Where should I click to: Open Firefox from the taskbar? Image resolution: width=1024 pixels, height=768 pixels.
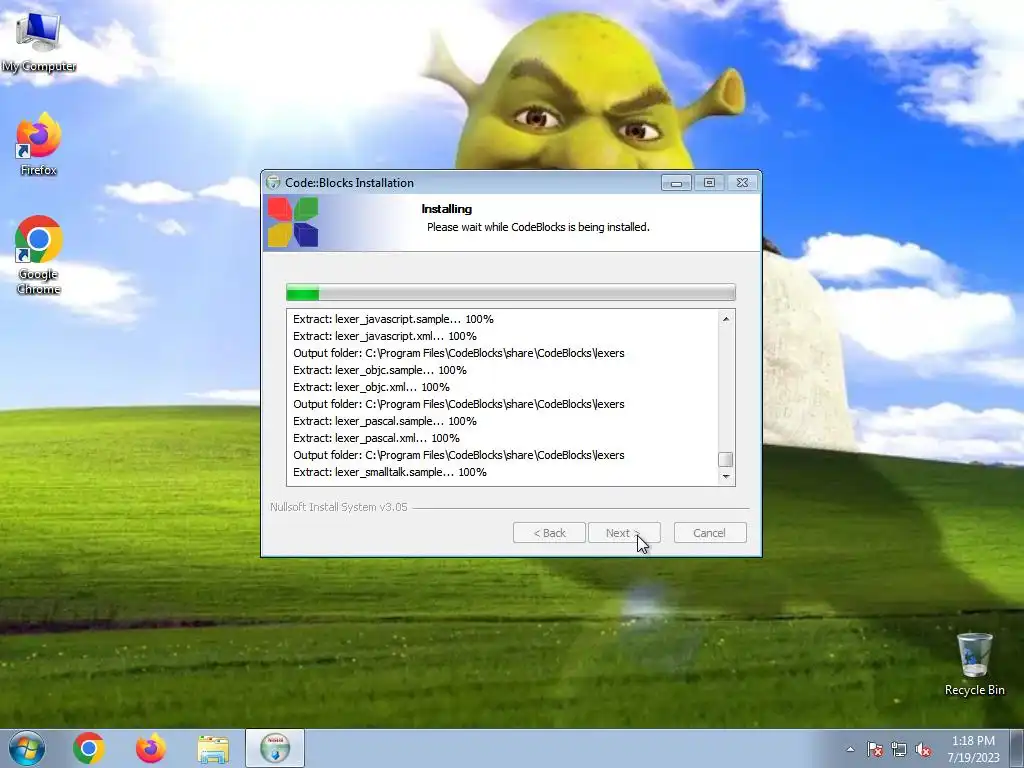point(151,748)
